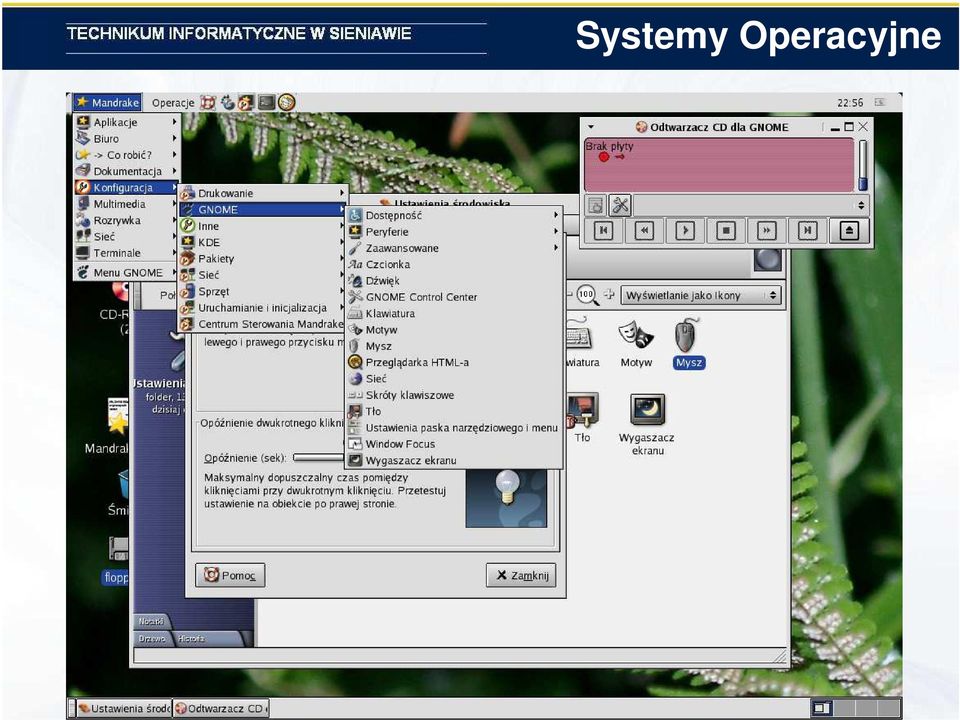Open 'Wyświetlanie jako Ikony' view dropdown
Screen dimensions: 960x720
point(701,295)
